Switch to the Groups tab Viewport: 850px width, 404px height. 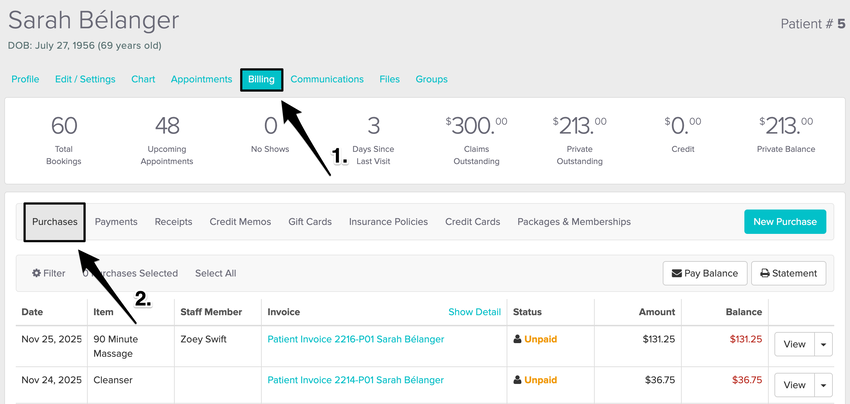pyautogui.click(x=432, y=79)
